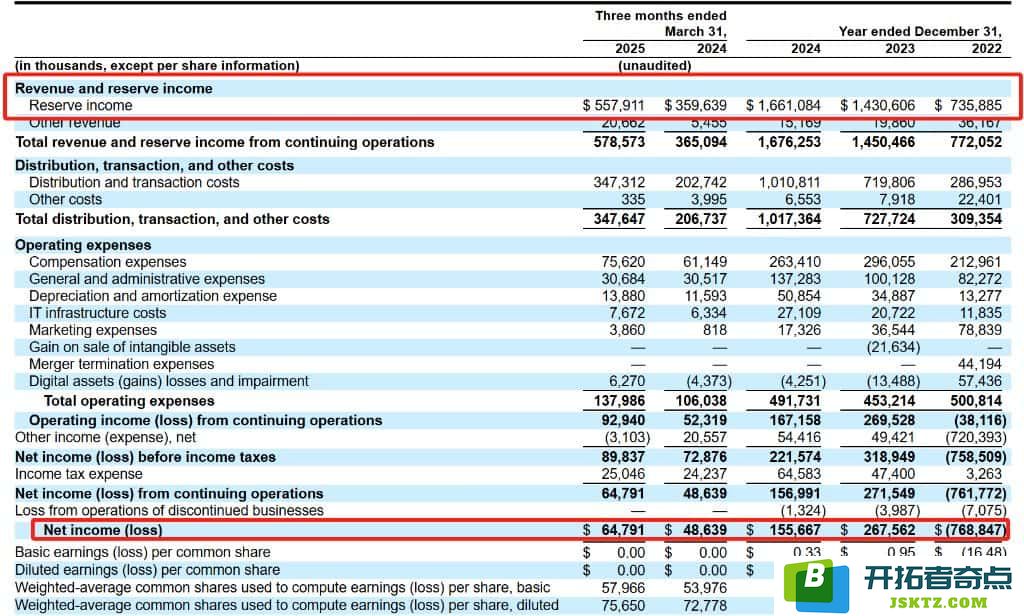Click operating income value 269,528
Image resolution: width=1024 pixels, height=616 pixels.
[889, 420]
